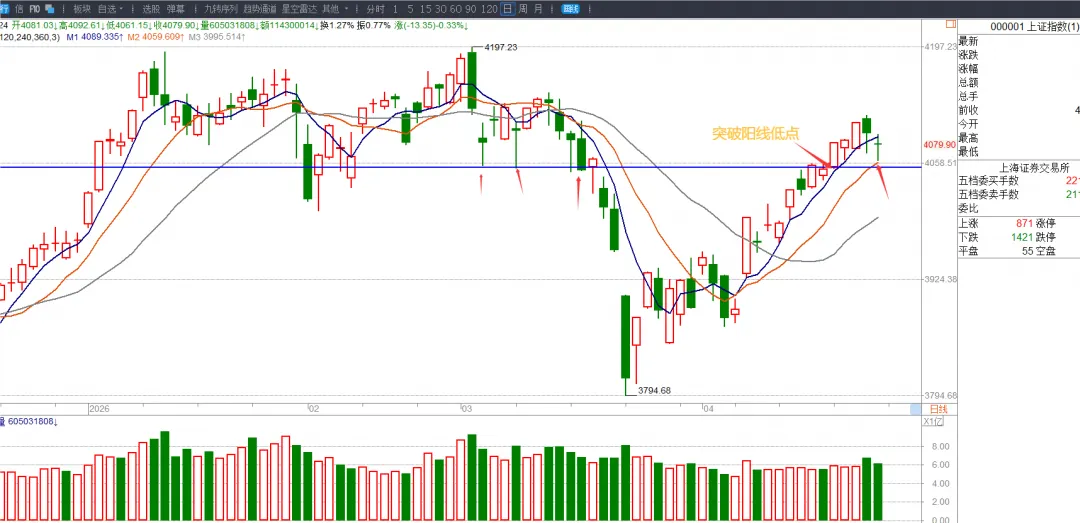Image resolution: width=1080 pixels, height=523 pixels.
Task: Click the 五档委买手数 row
Action: (1019, 181)
